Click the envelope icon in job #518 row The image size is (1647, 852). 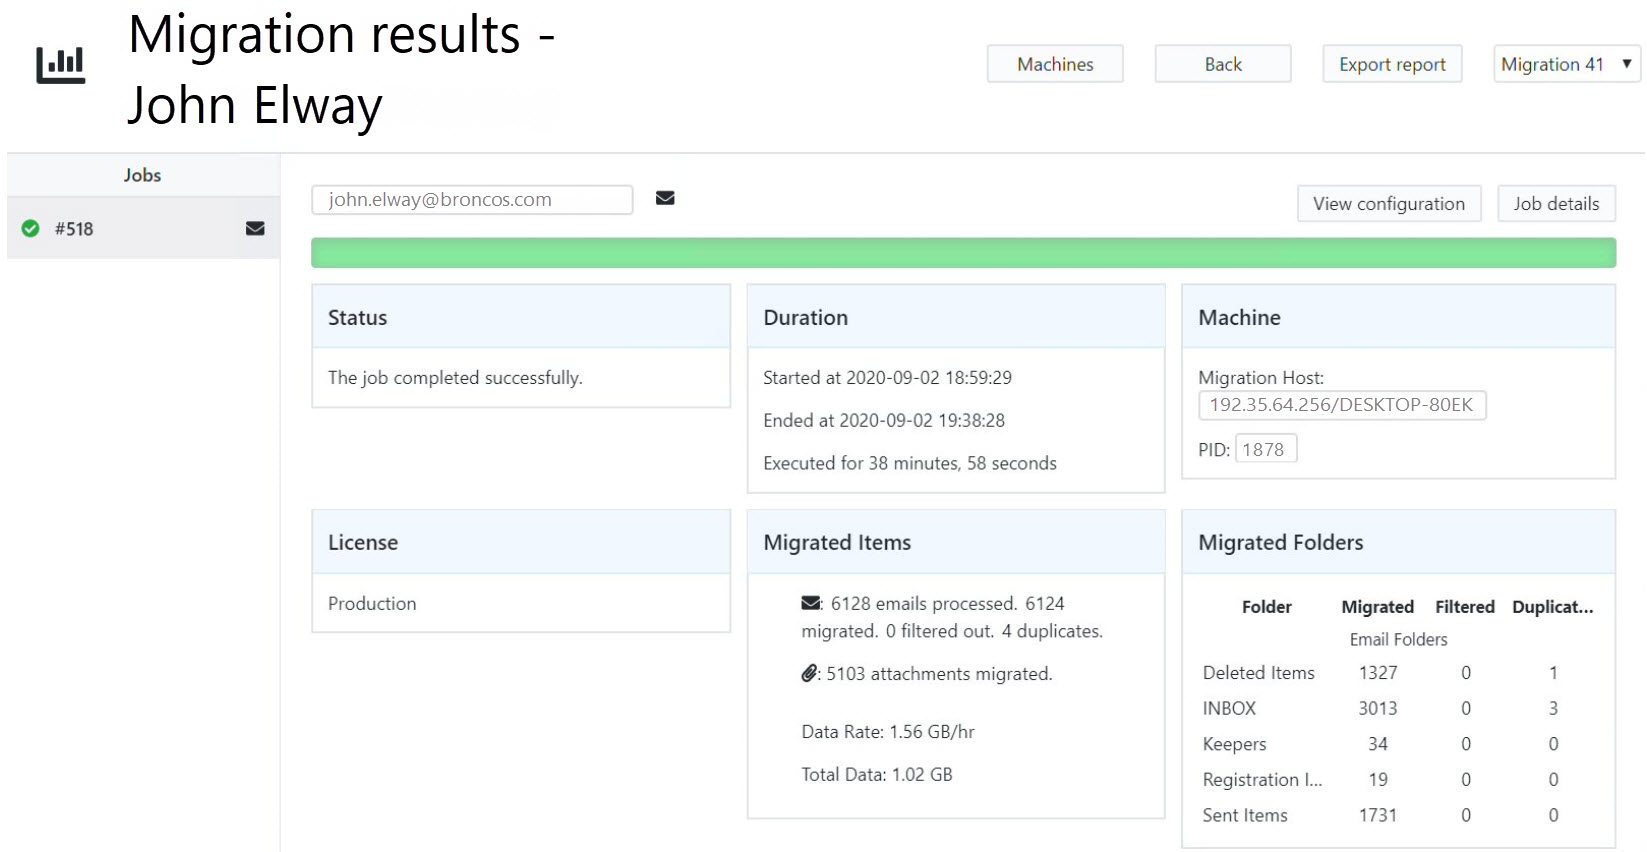255,228
